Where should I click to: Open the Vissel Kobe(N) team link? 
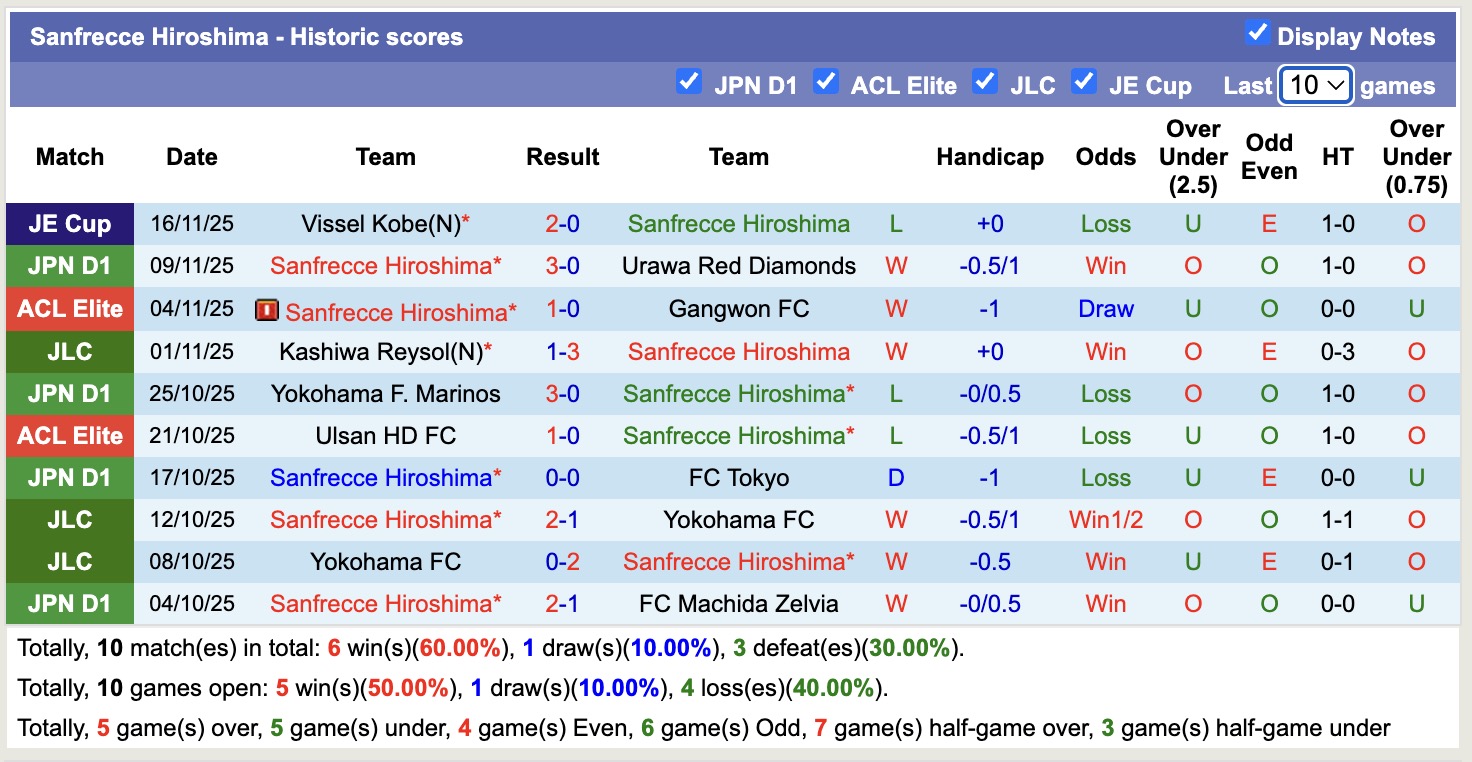pos(380,224)
